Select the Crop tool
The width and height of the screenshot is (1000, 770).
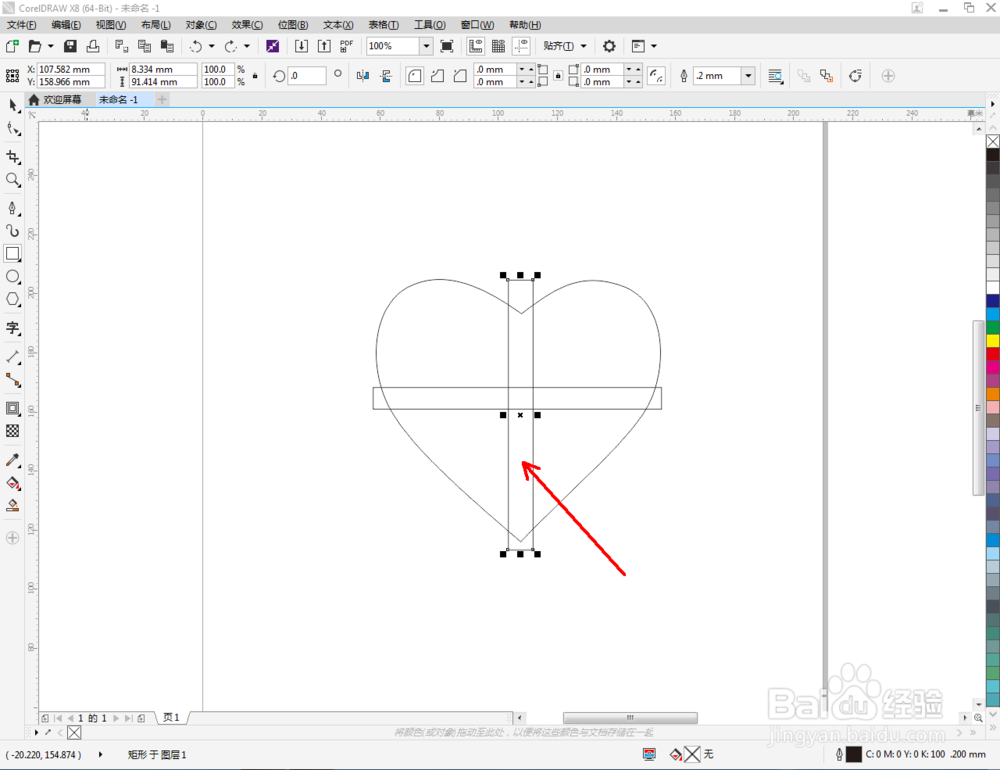12,157
